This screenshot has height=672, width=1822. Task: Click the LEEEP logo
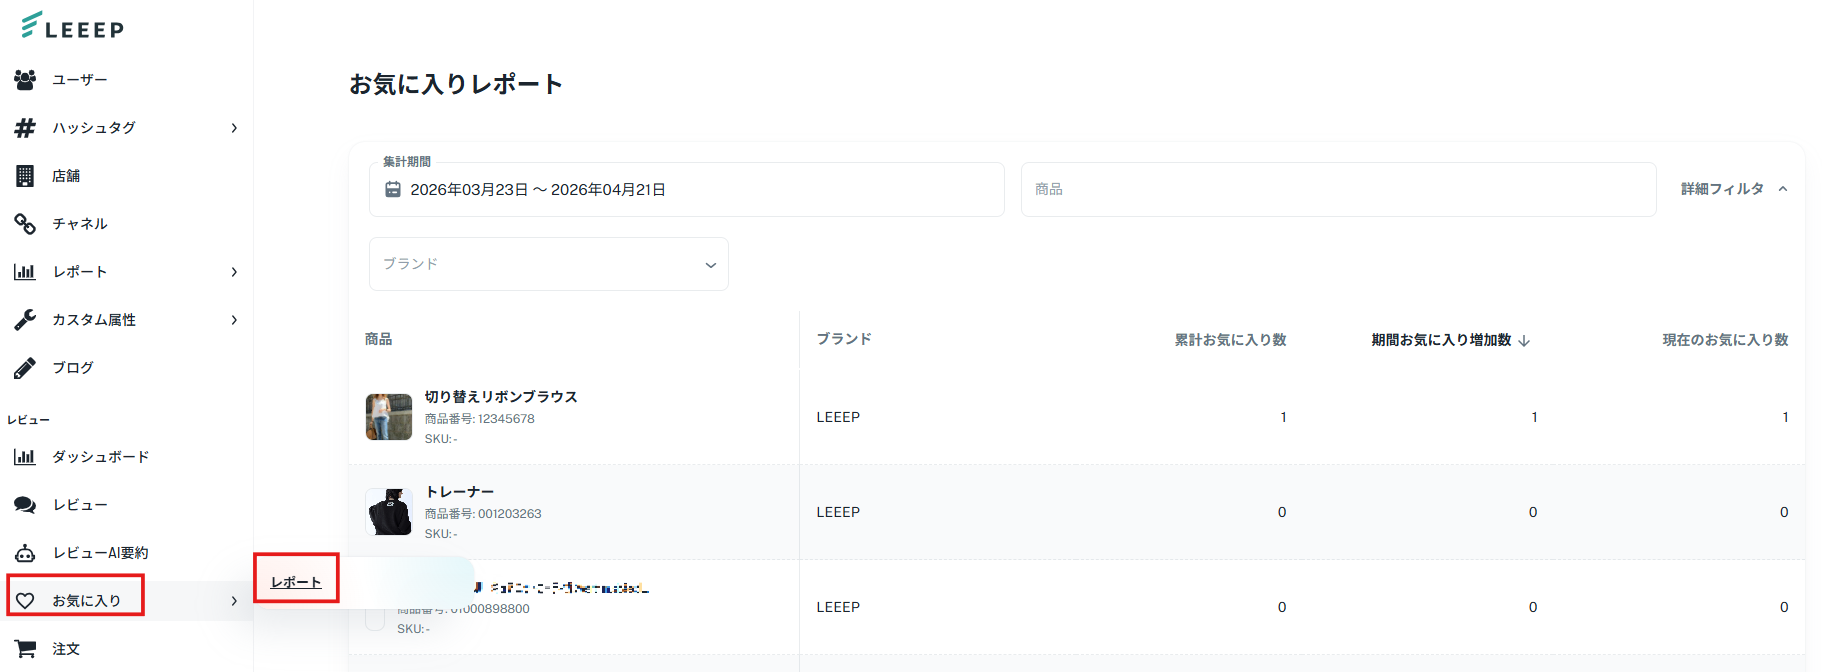(x=72, y=26)
